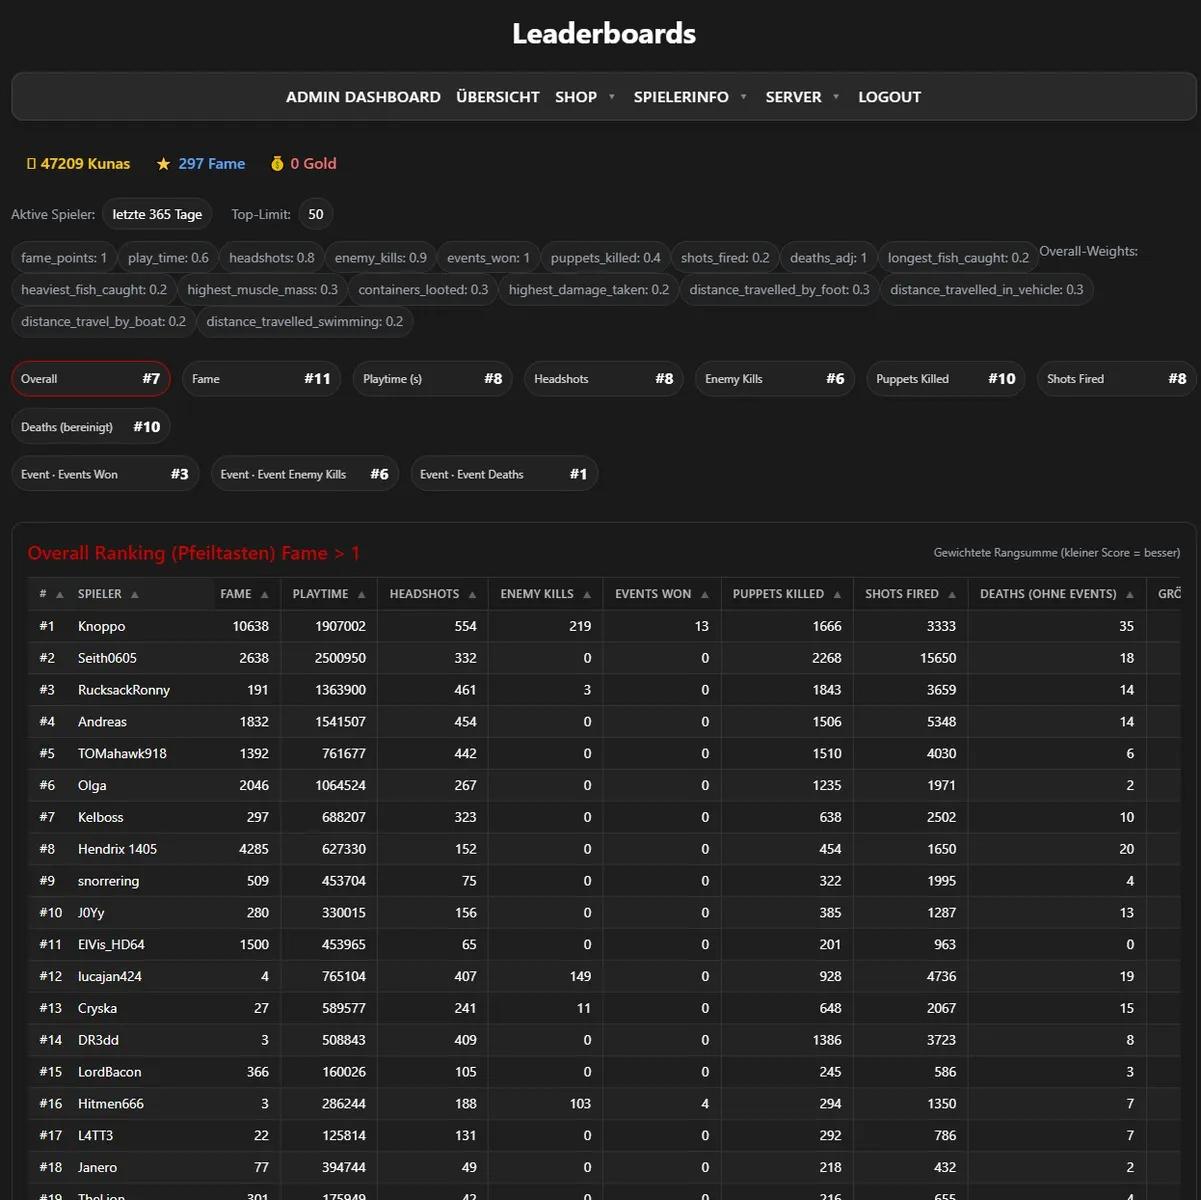
Task: Expand the Shop dropdown menu
Action: tap(585, 97)
